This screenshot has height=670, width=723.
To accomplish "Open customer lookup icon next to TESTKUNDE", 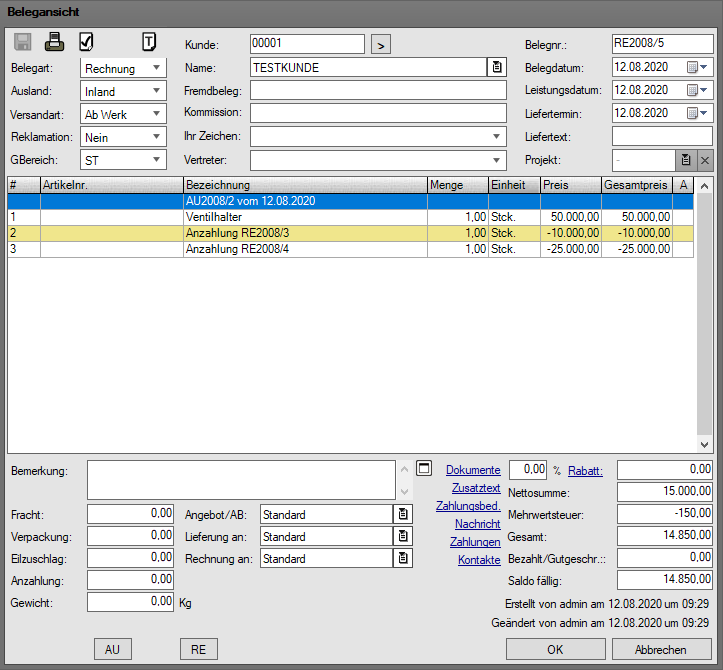I will coord(497,67).
